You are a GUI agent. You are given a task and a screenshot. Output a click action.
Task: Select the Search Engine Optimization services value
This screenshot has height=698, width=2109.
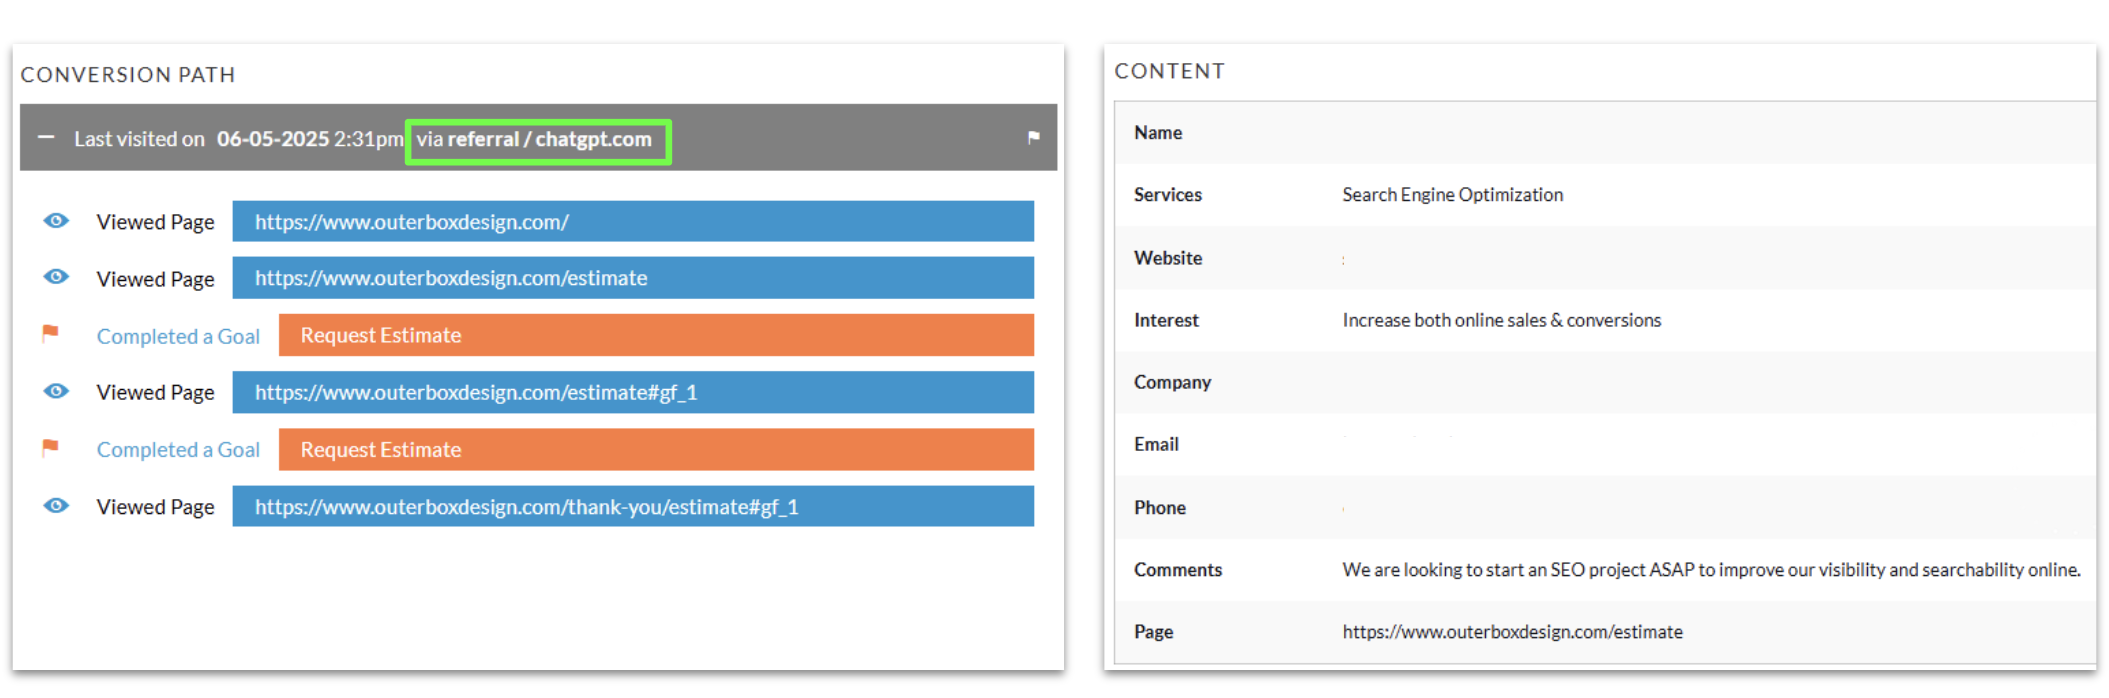coord(1451,195)
